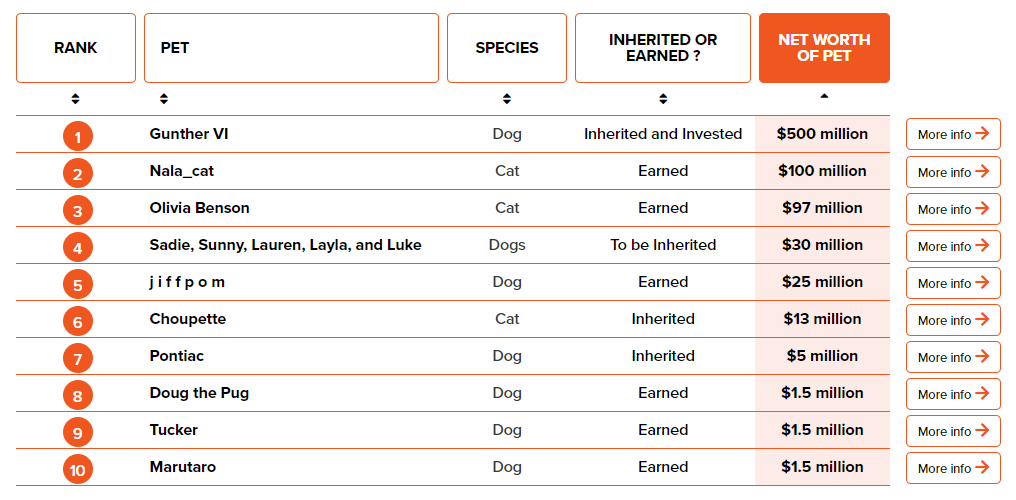This screenshot has height=500, width=1016.
Task: Click the sort arrow under Net Worth
Action: [824, 96]
